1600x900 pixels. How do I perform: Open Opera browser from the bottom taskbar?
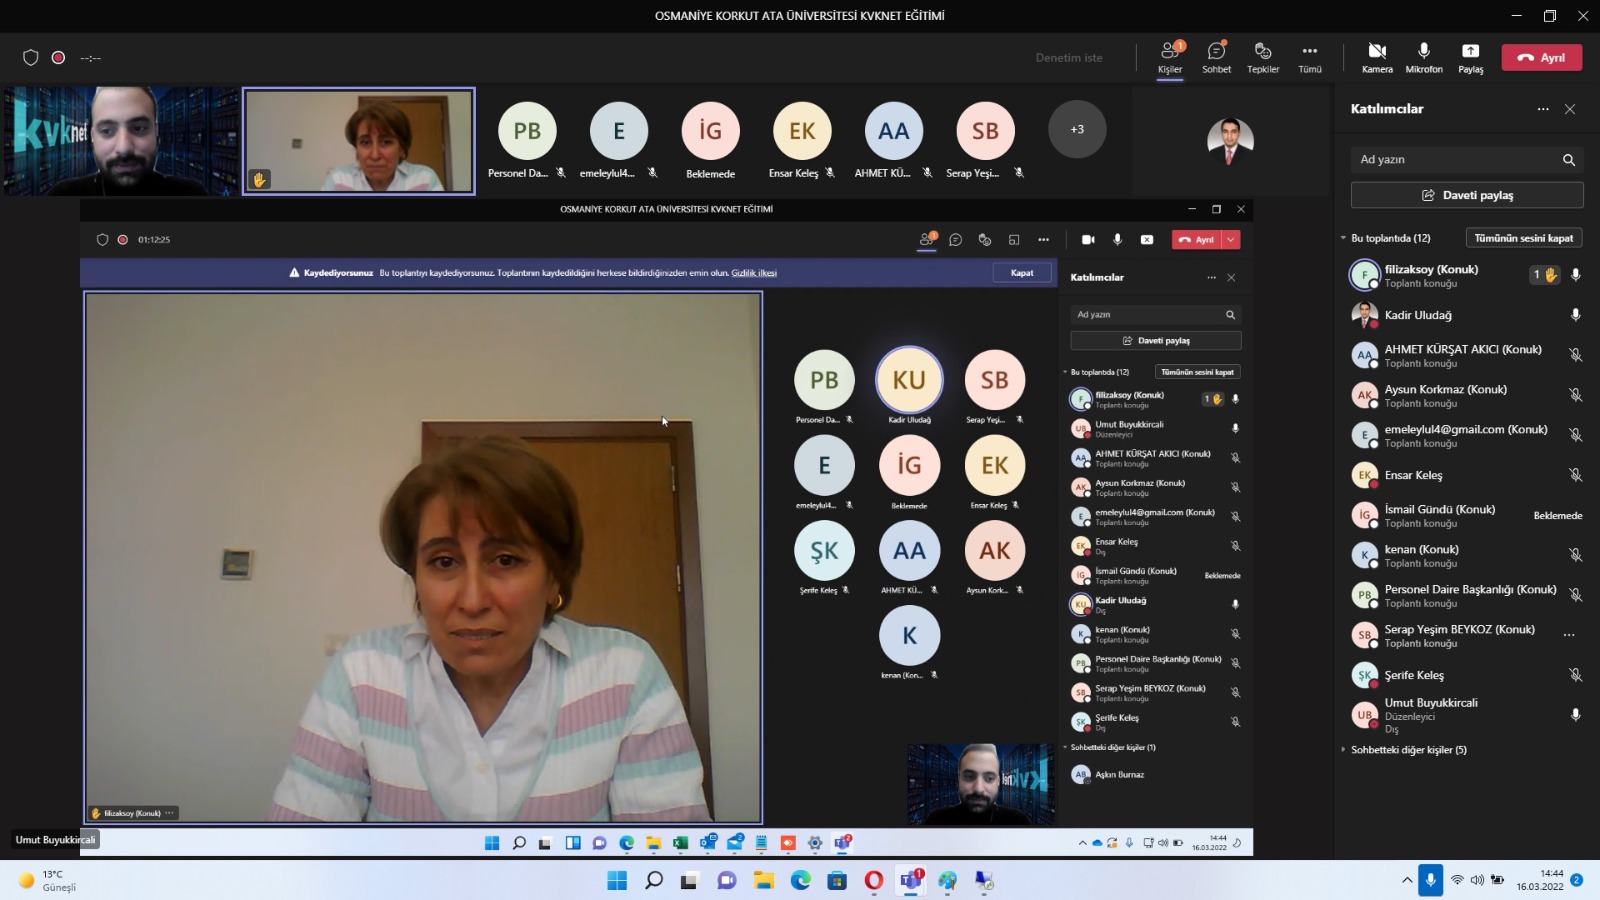[x=874, y=880]
